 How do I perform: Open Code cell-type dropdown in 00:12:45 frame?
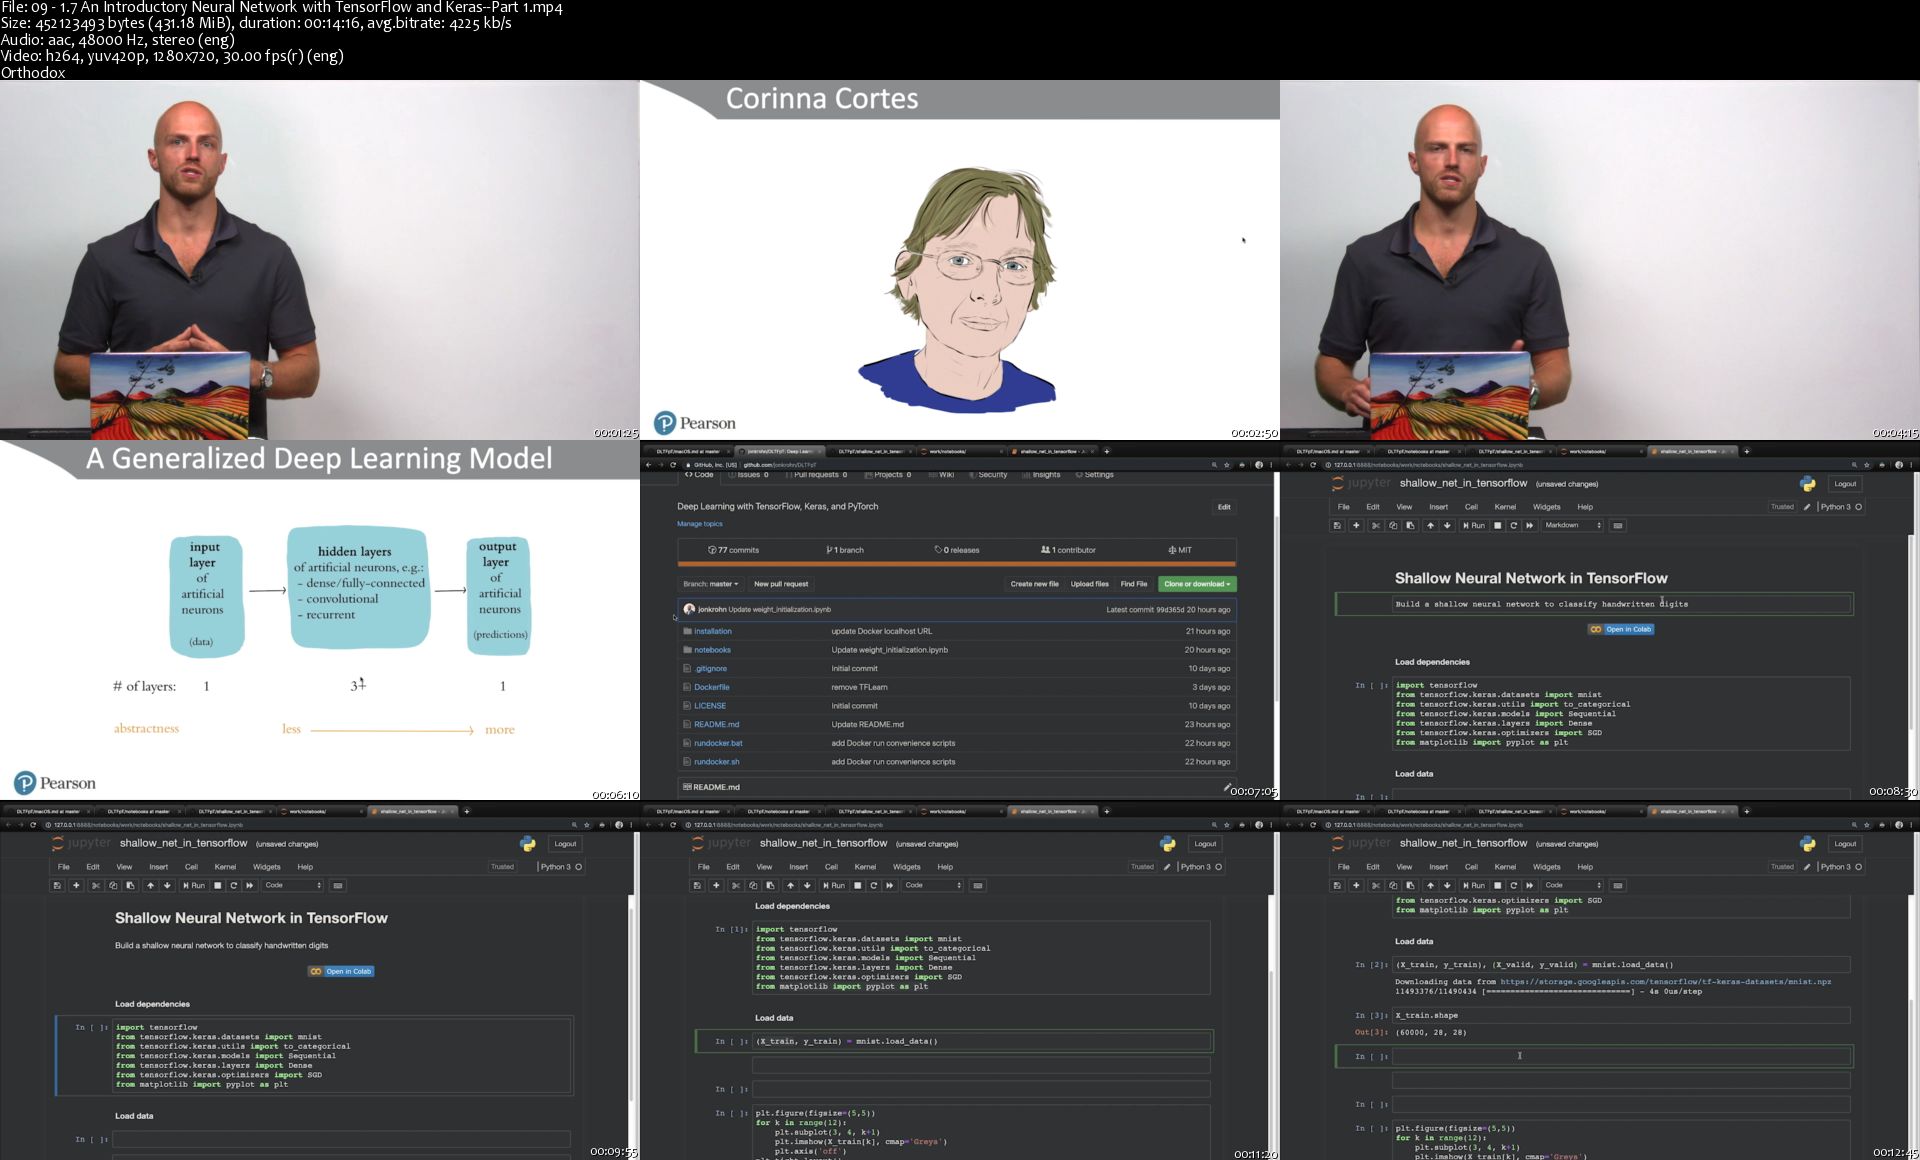point(1572,886)
